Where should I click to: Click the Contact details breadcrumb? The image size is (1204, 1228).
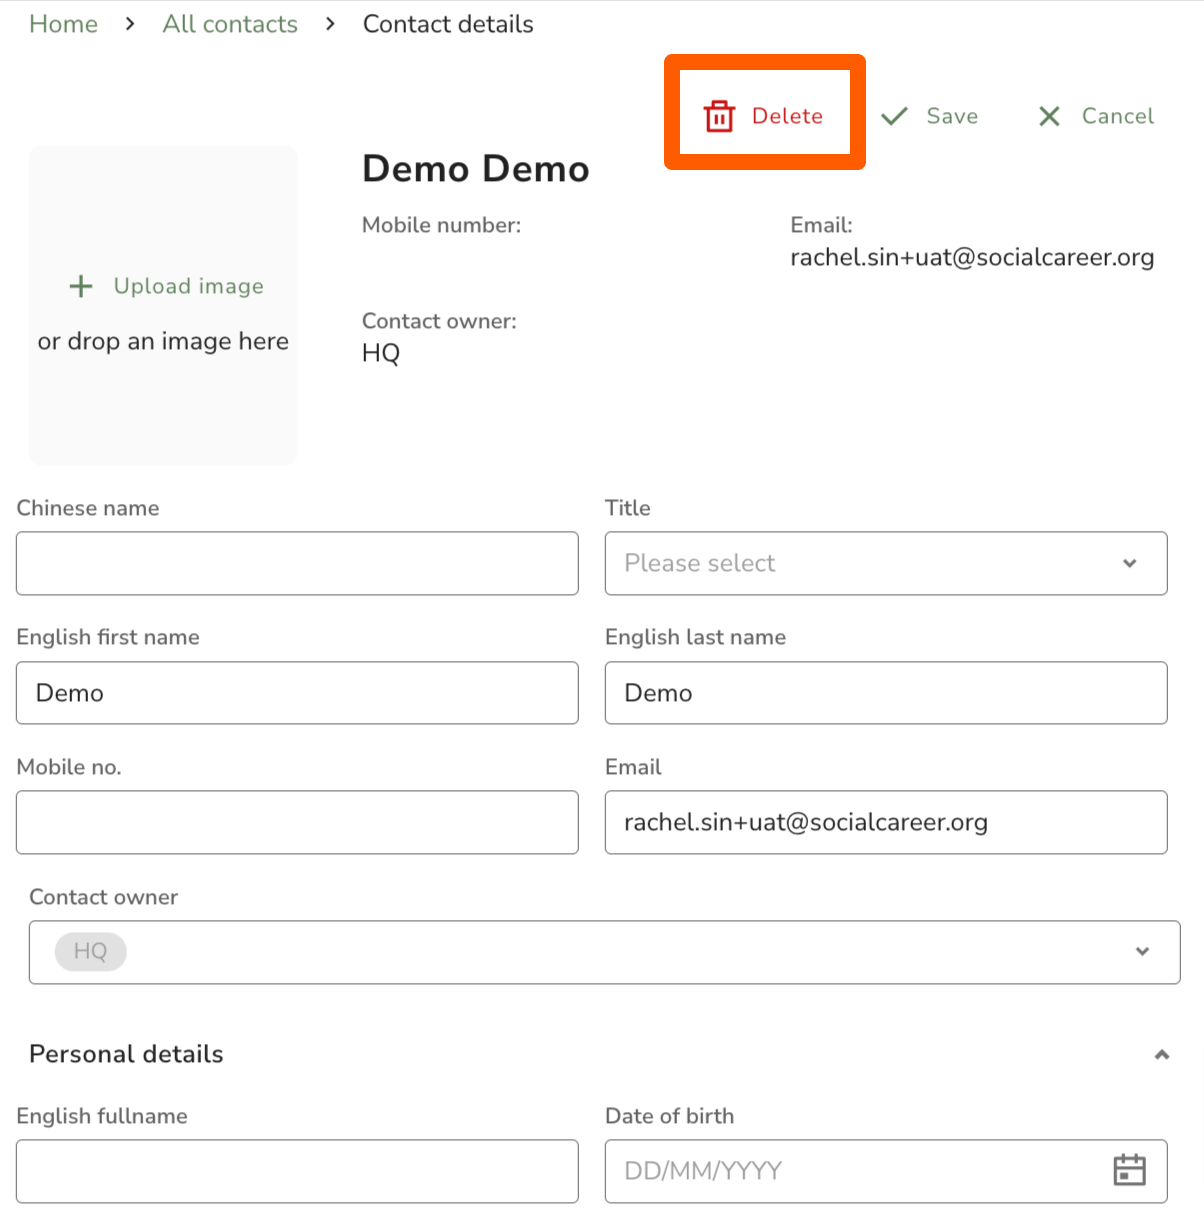pos(448,24)
